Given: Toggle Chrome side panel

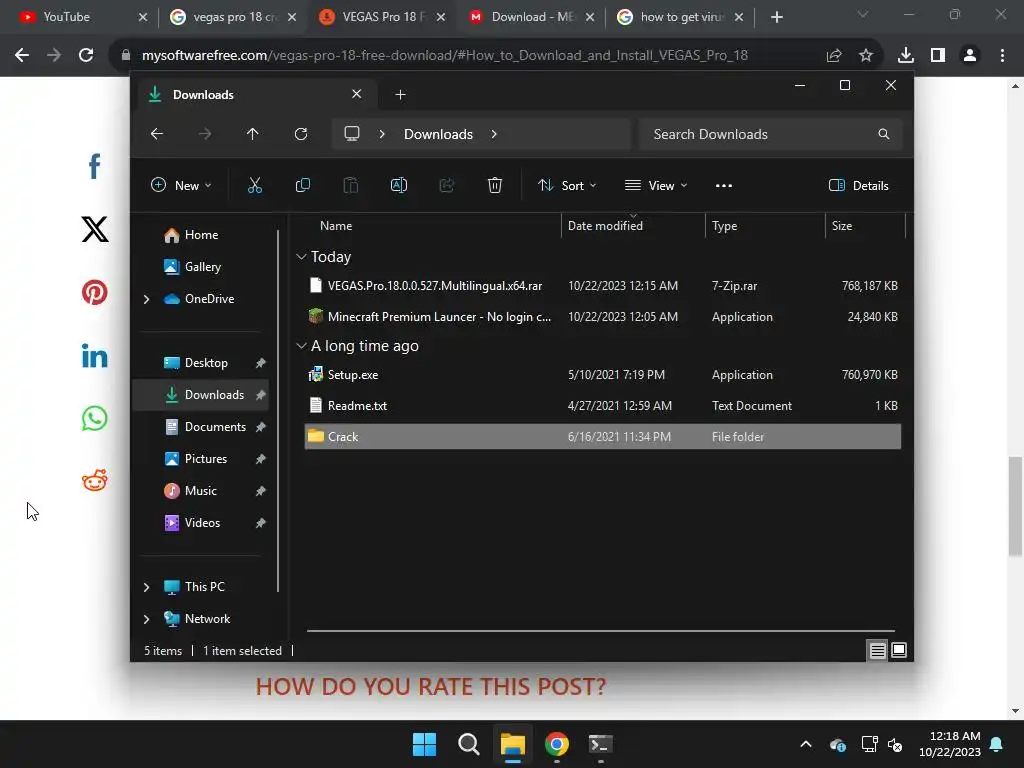Looking at the screenshot, I should point(938,56).
